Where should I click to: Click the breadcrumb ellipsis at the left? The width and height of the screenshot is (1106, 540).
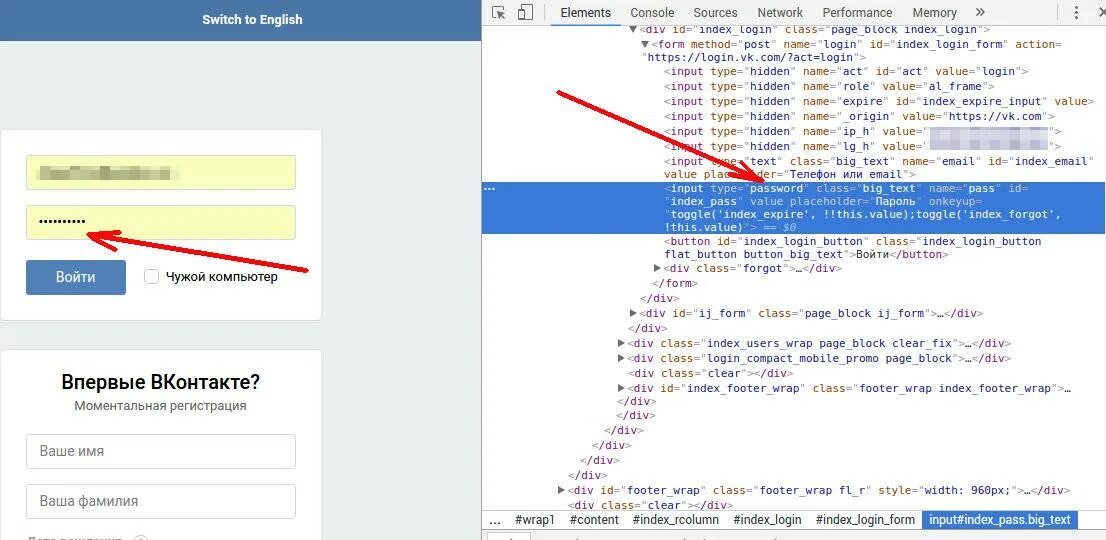[x=495, y=520]
